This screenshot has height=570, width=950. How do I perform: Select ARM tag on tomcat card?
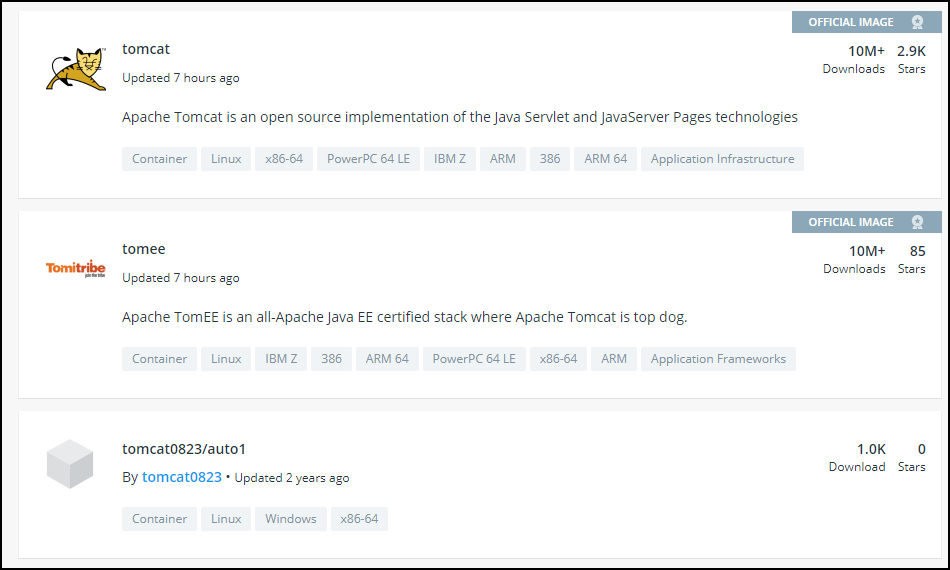tap(503, 159)
